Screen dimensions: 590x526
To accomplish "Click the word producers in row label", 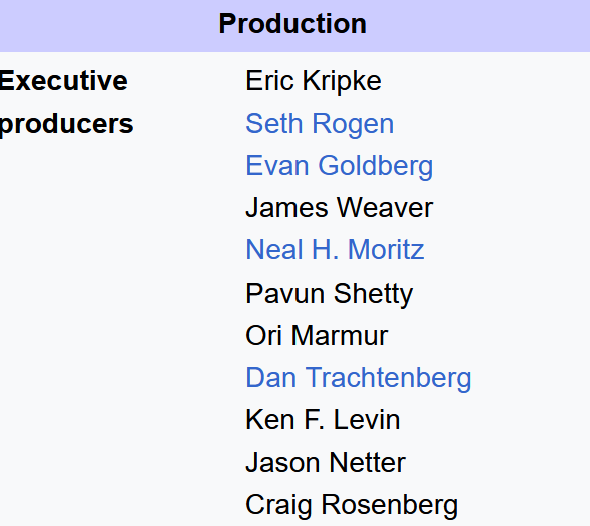I will point(66,125).
